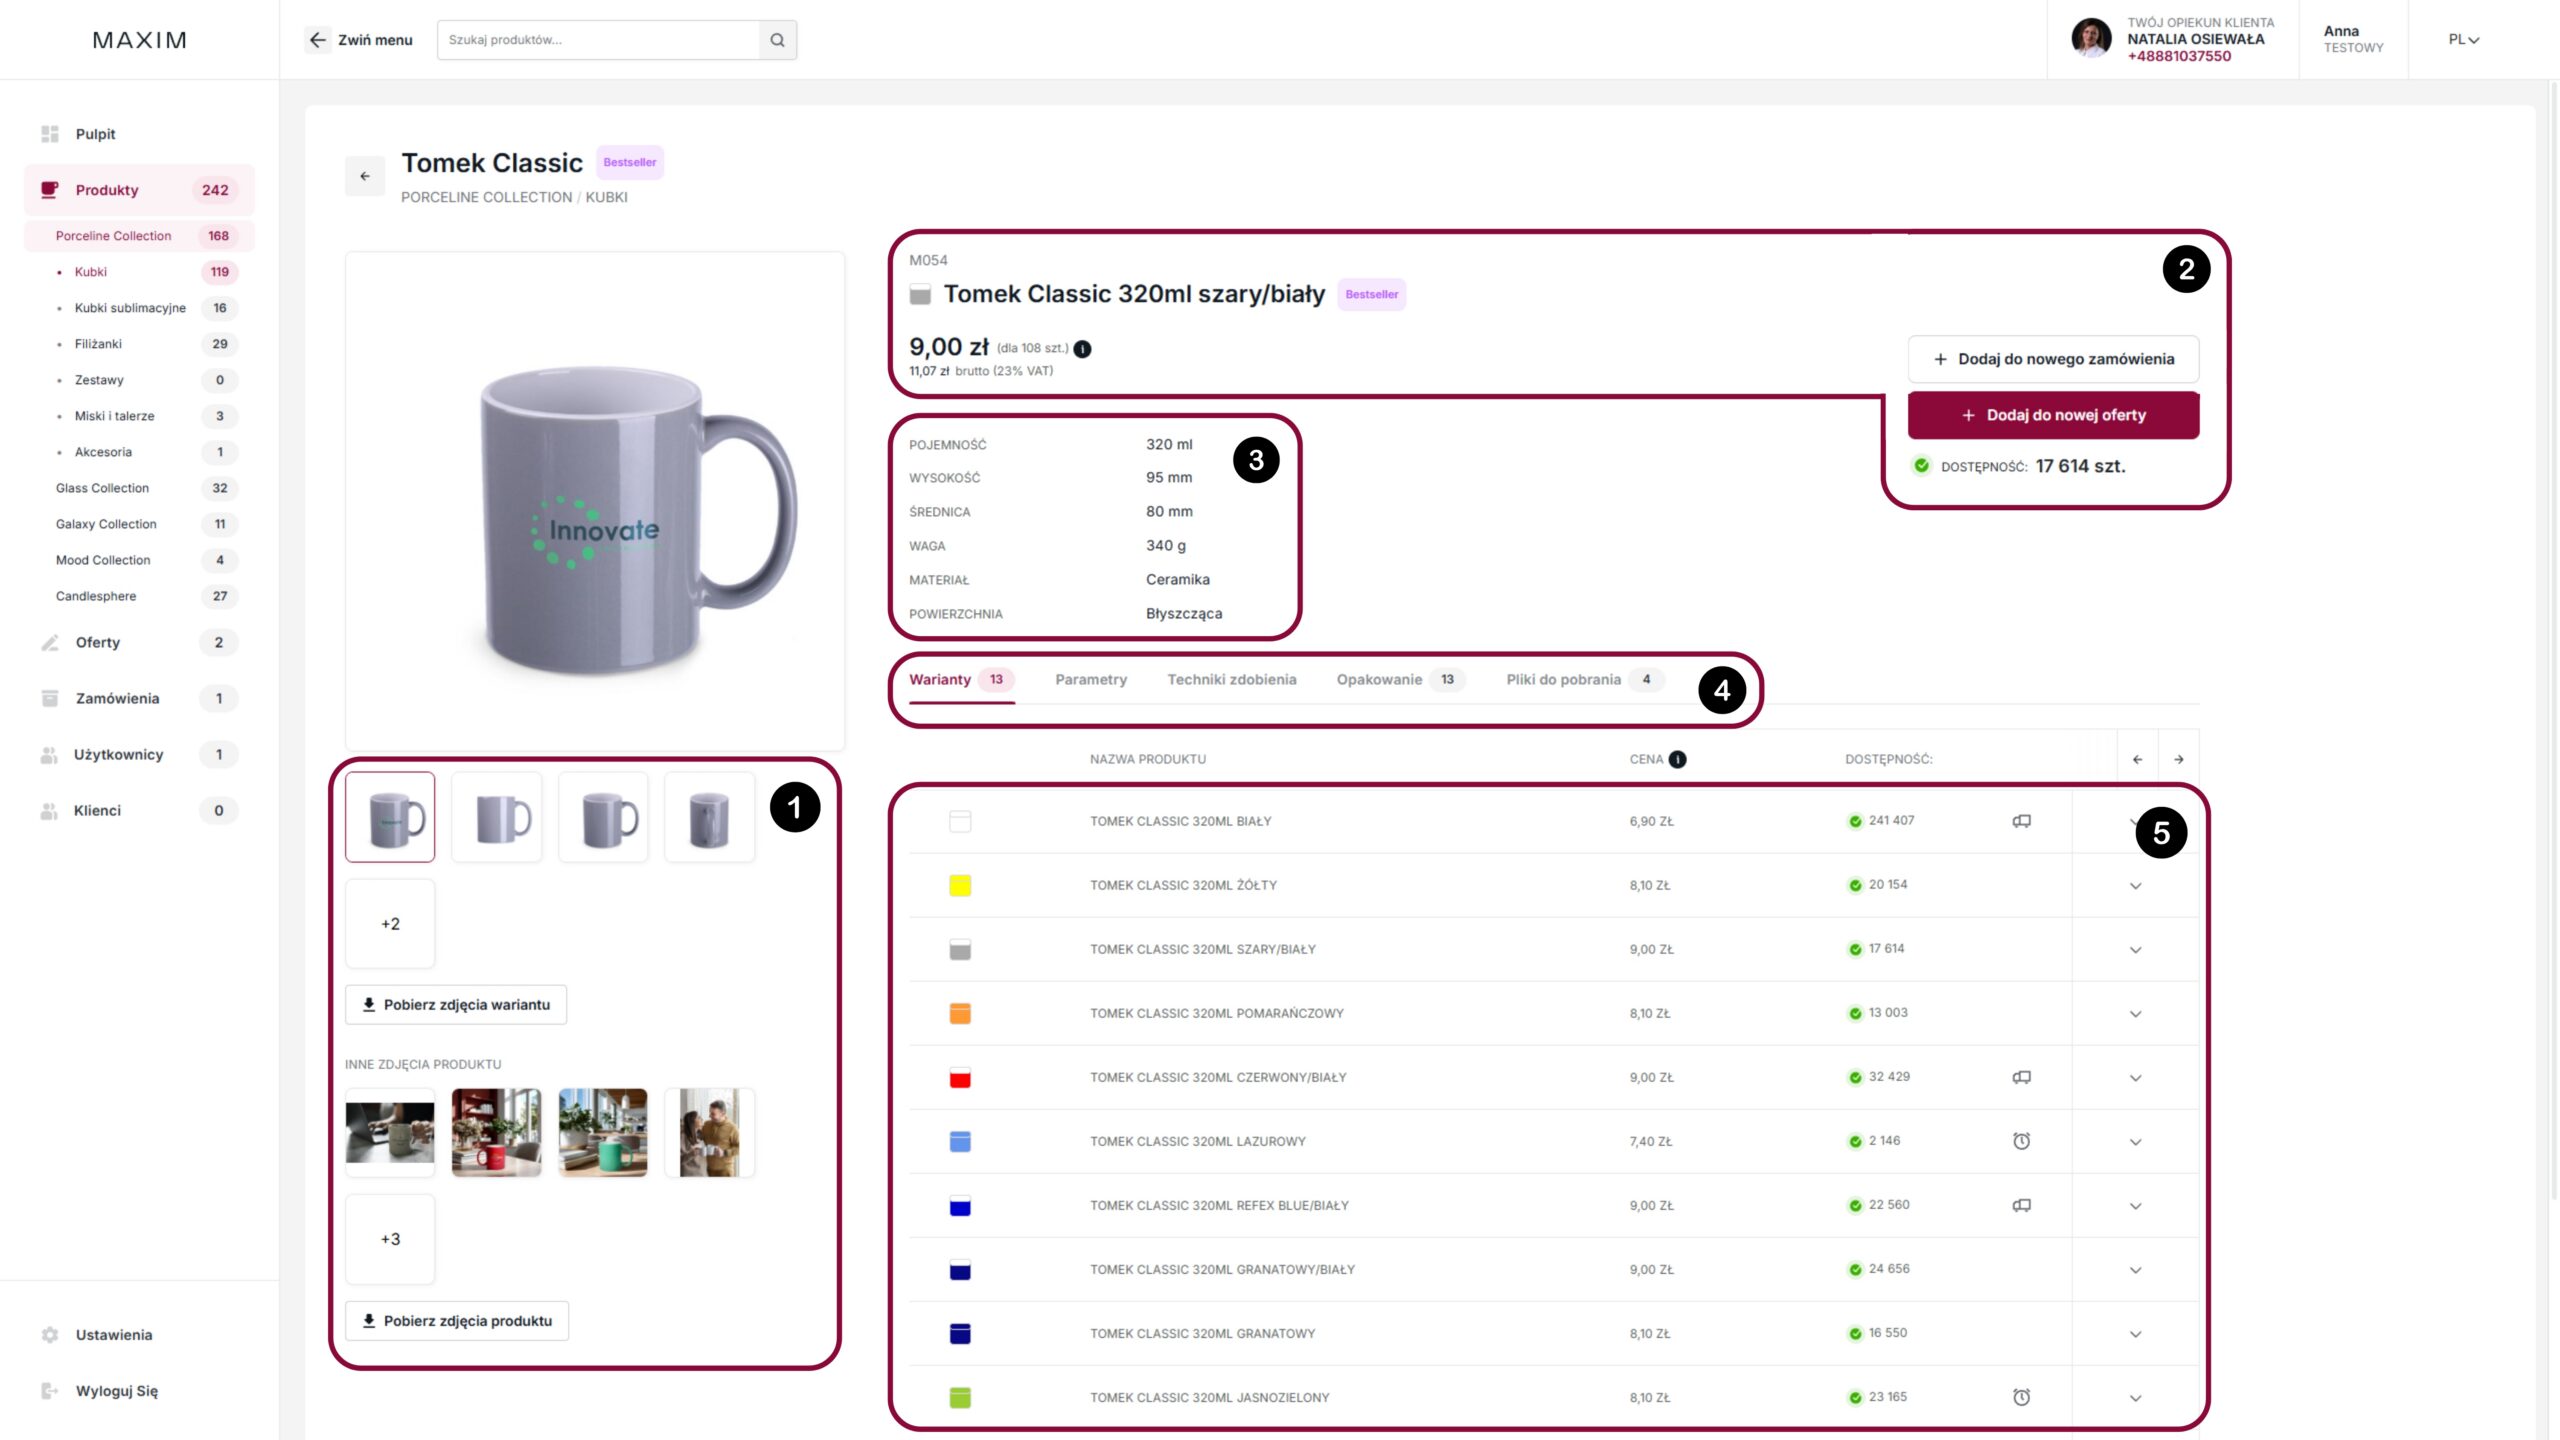
Task: Click Pobierz zdjęcia wariantu button
Action: (x=456, y=1004)
